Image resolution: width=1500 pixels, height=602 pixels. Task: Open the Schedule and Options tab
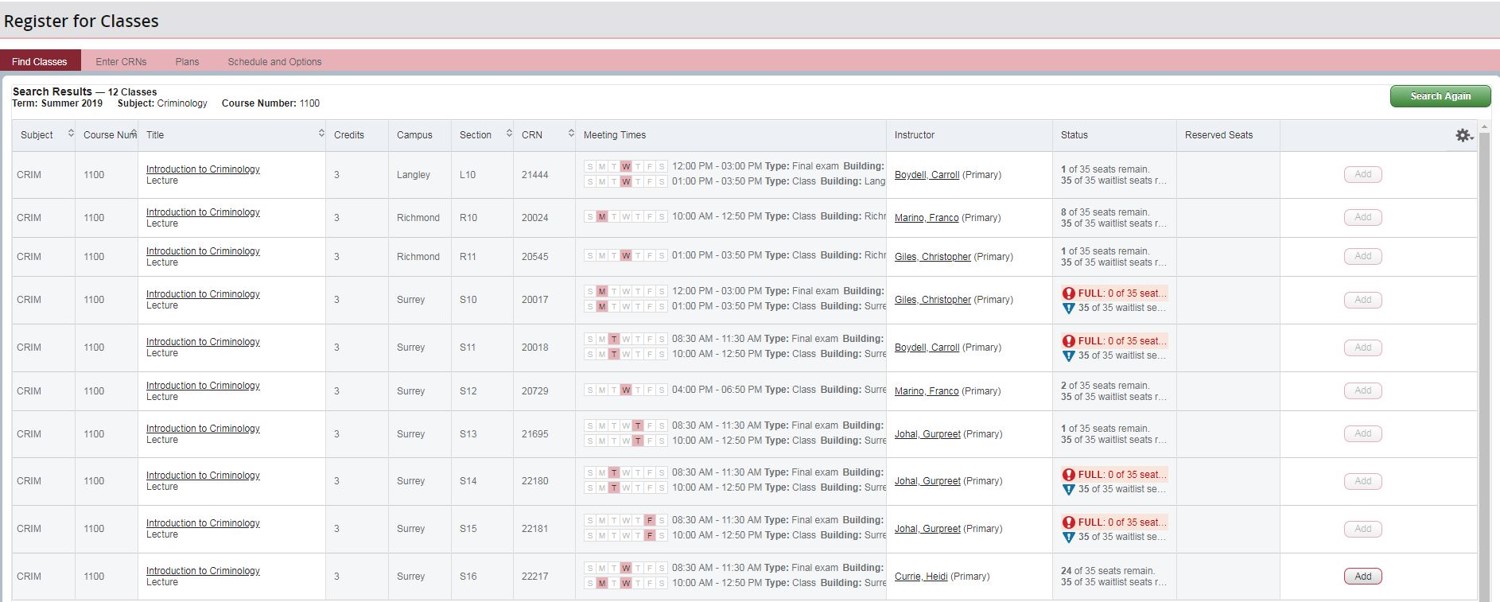tap(274, 62)
